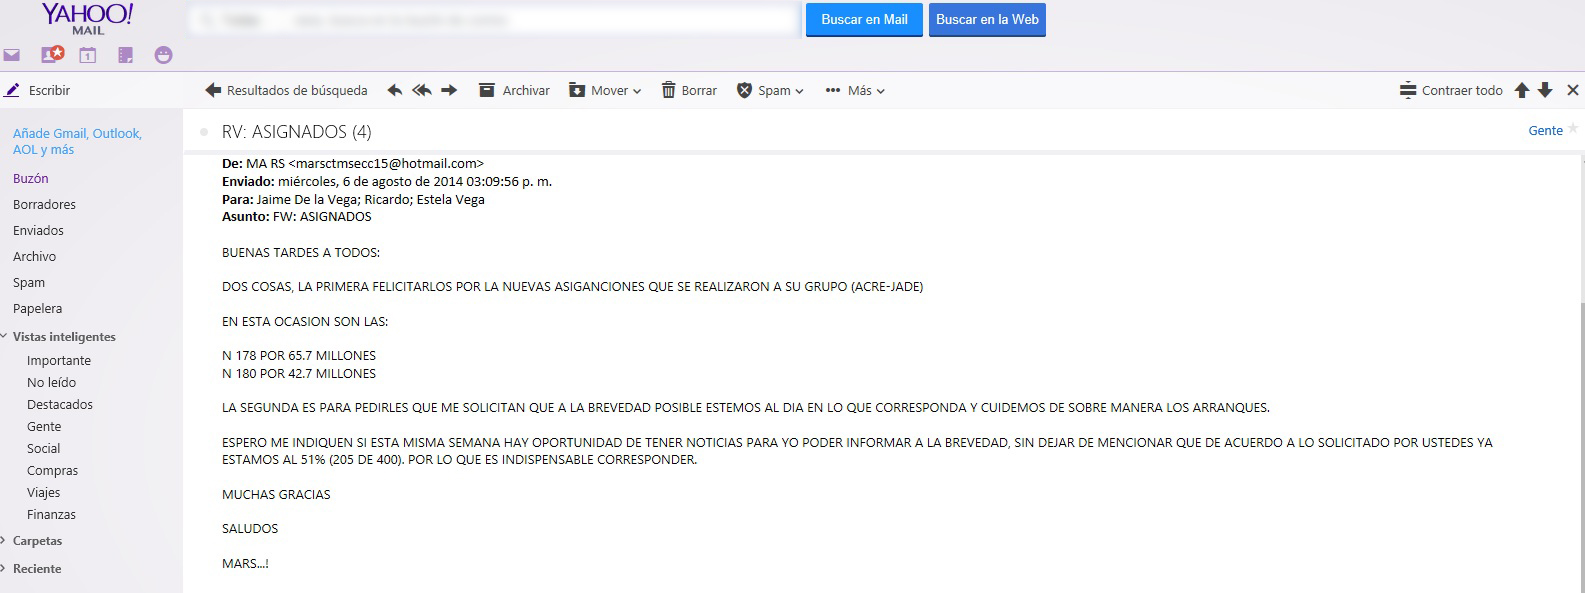Click into the search input field
1585x593 pixels.
point(494,20)
